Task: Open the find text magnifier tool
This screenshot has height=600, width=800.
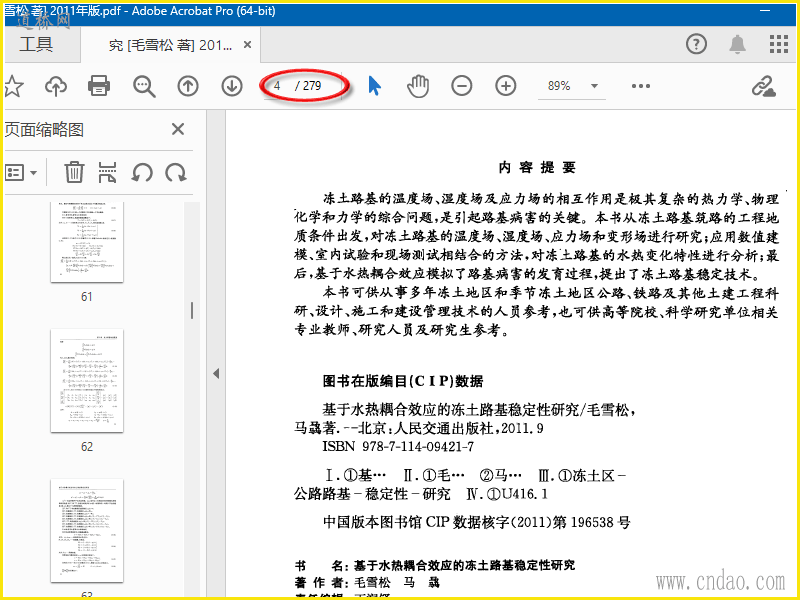Action: coord(144,86)
